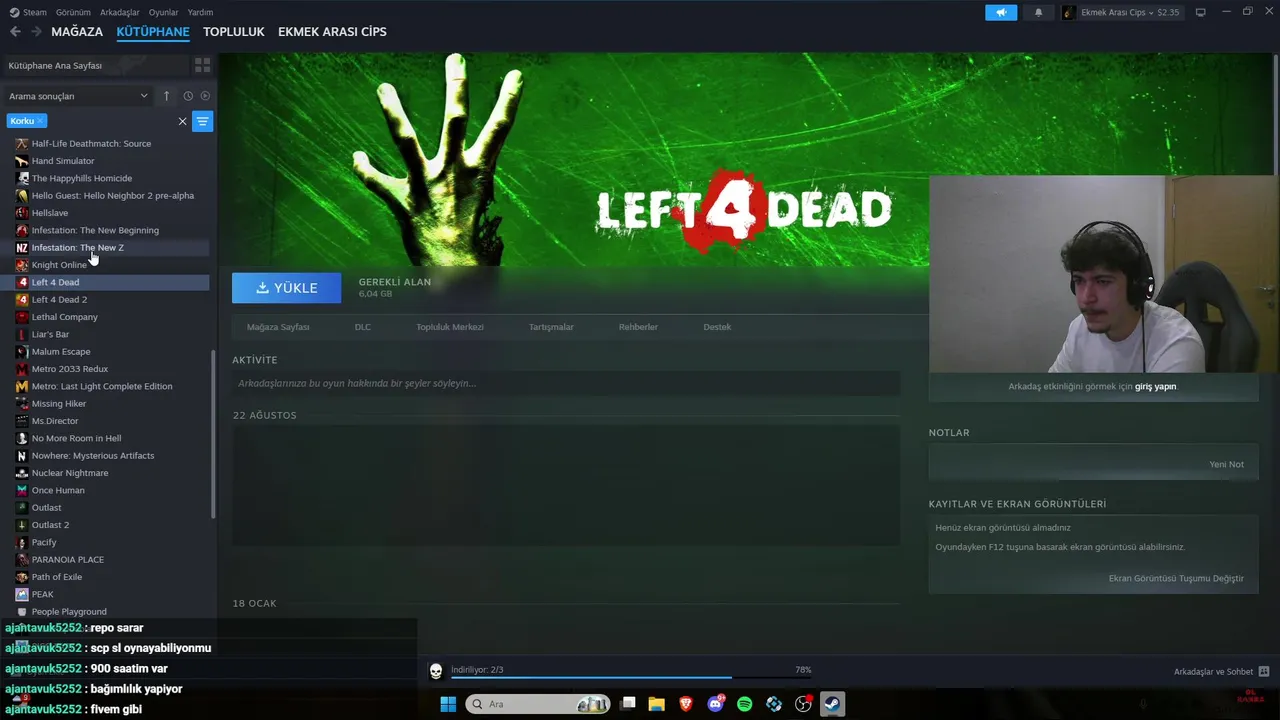Select Half-Life Deathmatch: Source in list

pos(112,143)
